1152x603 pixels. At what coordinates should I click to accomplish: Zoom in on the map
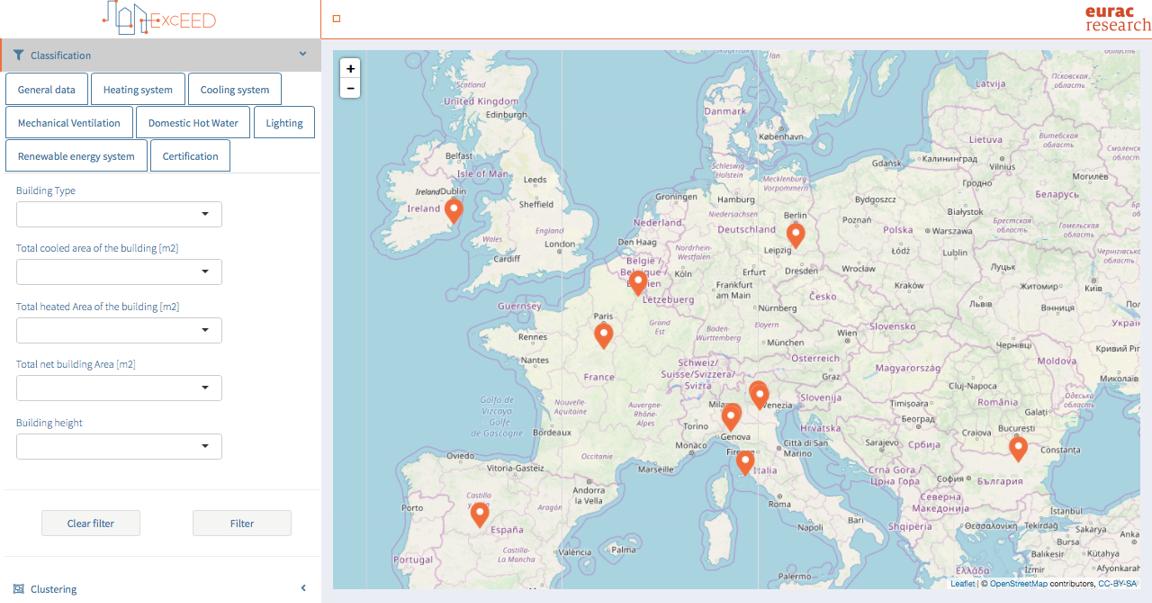(348, 70)
